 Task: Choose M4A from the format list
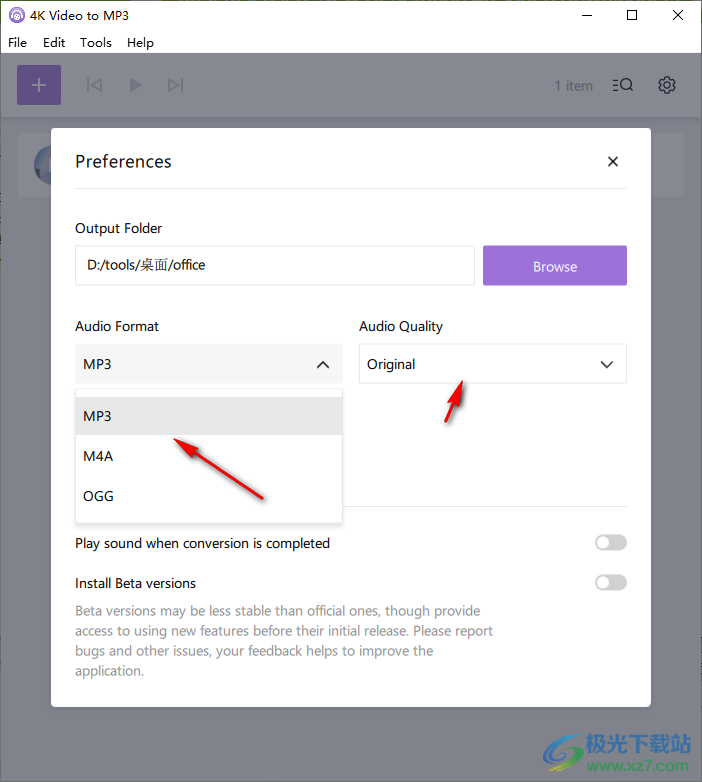click(x=209, y=456)
